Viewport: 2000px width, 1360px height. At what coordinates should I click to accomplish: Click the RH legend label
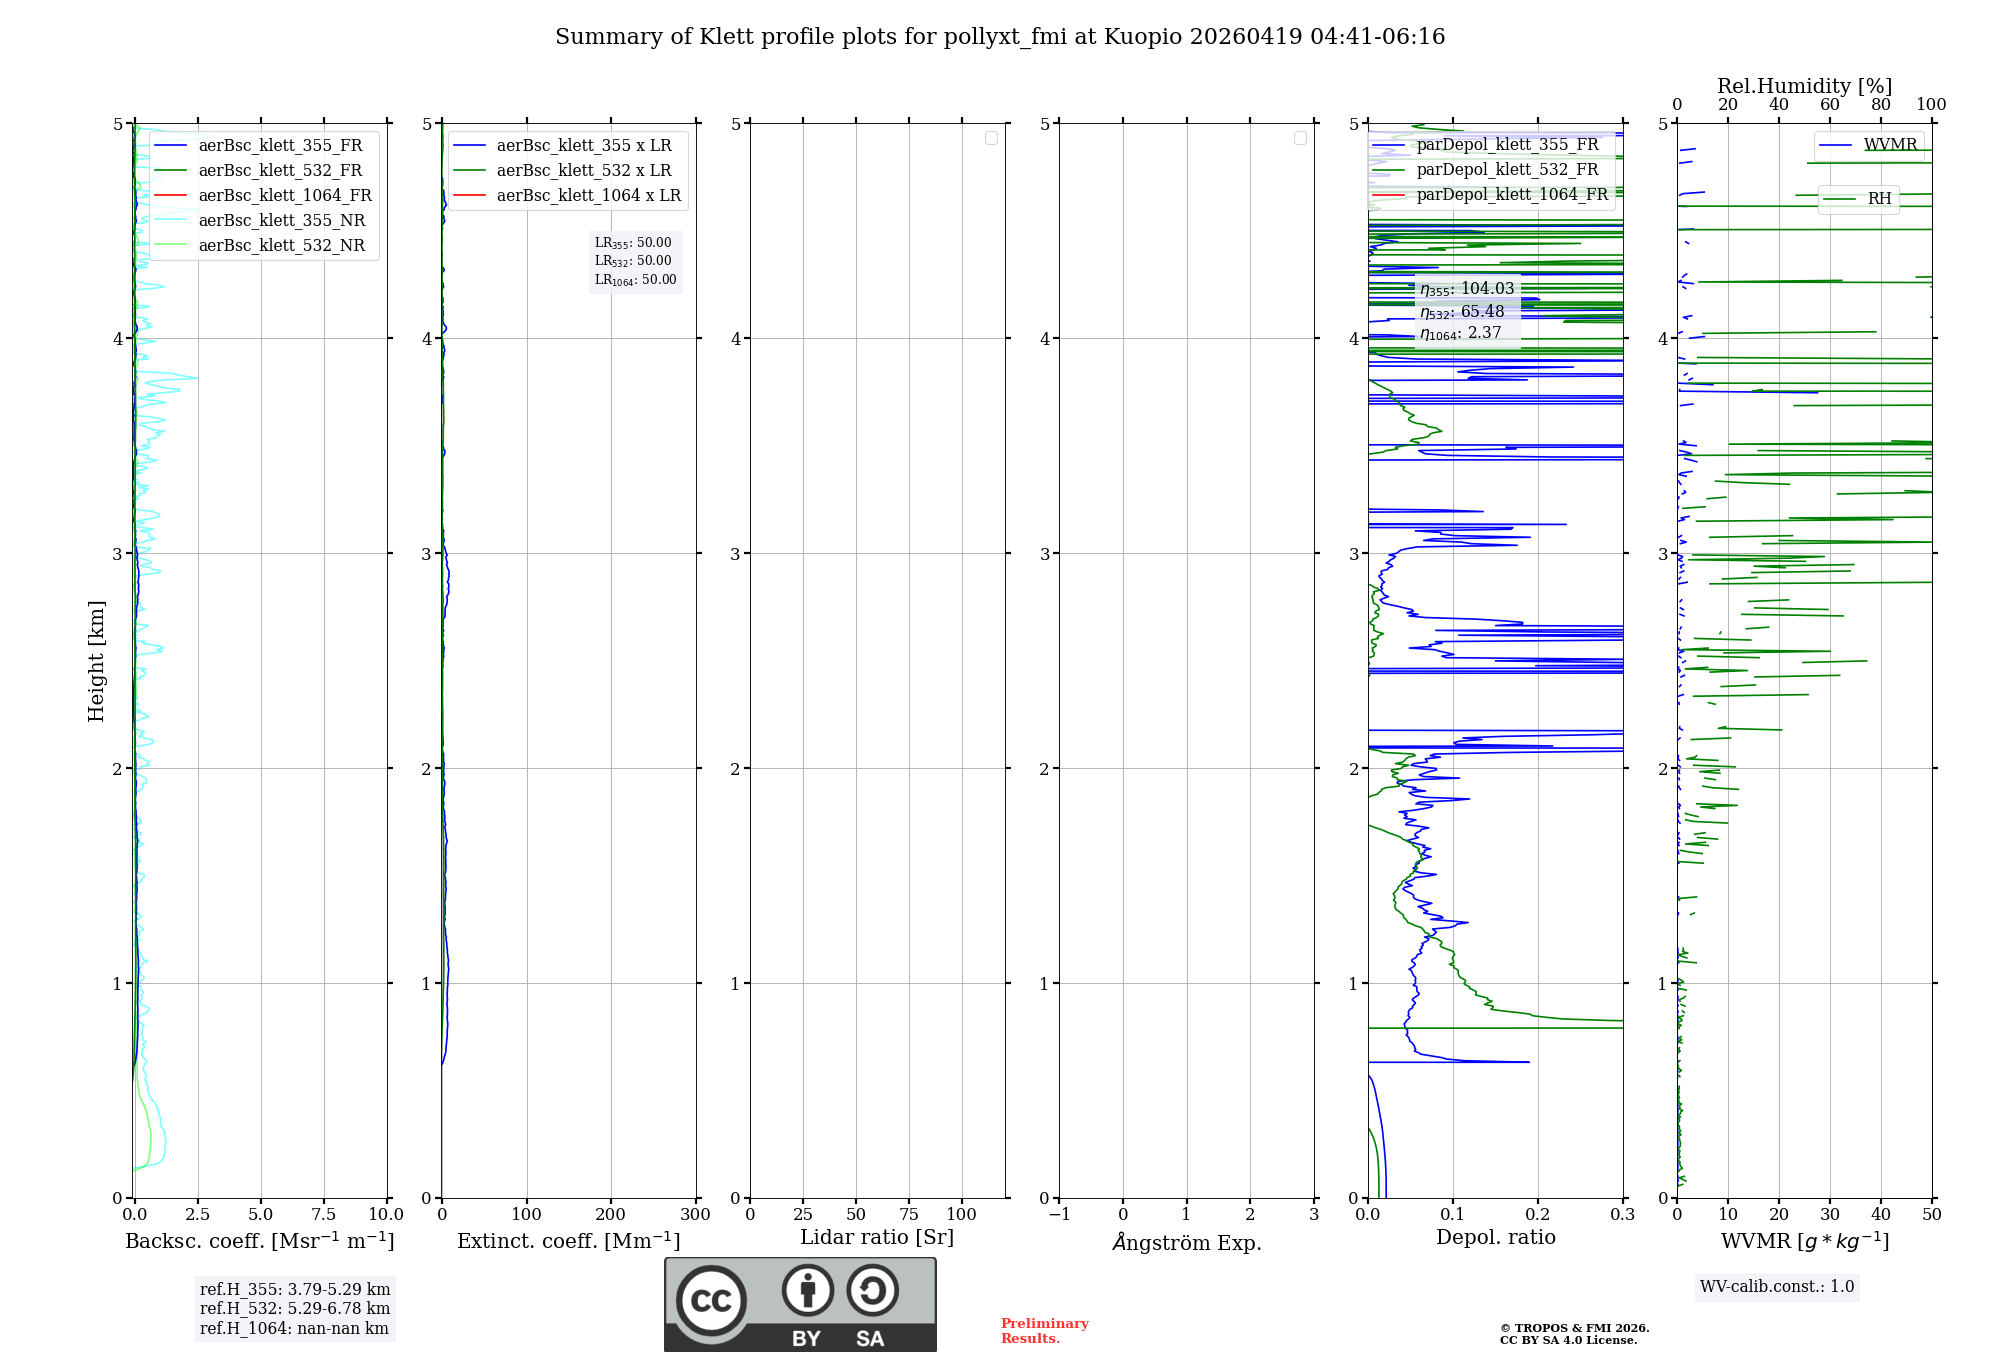point(1879,199)
